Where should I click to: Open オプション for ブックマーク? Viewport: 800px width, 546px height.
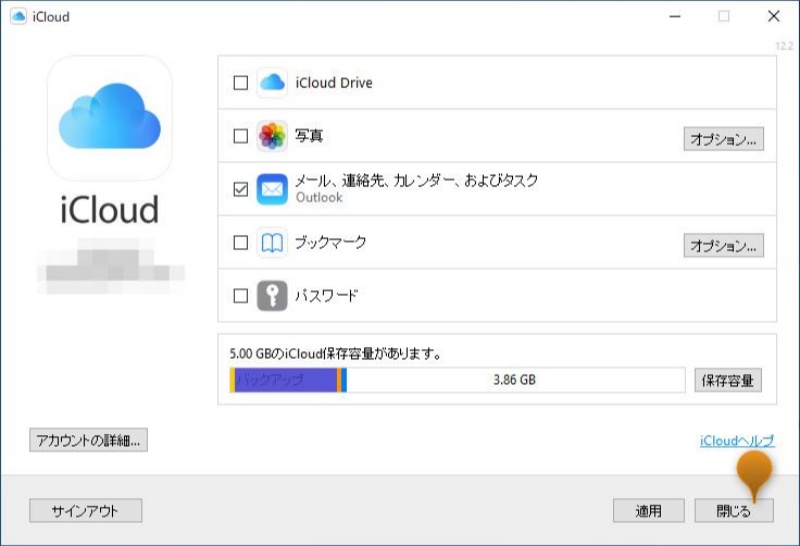723,245
